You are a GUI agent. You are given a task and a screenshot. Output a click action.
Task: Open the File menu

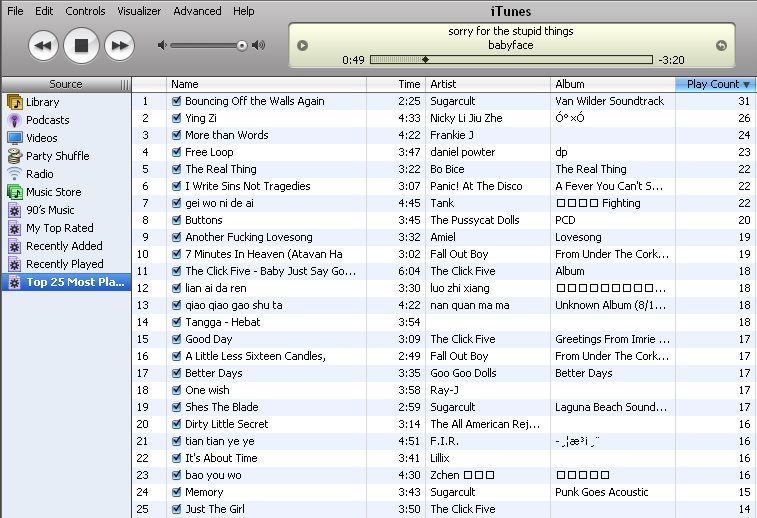pyautogui.click(x=15, y=11)
